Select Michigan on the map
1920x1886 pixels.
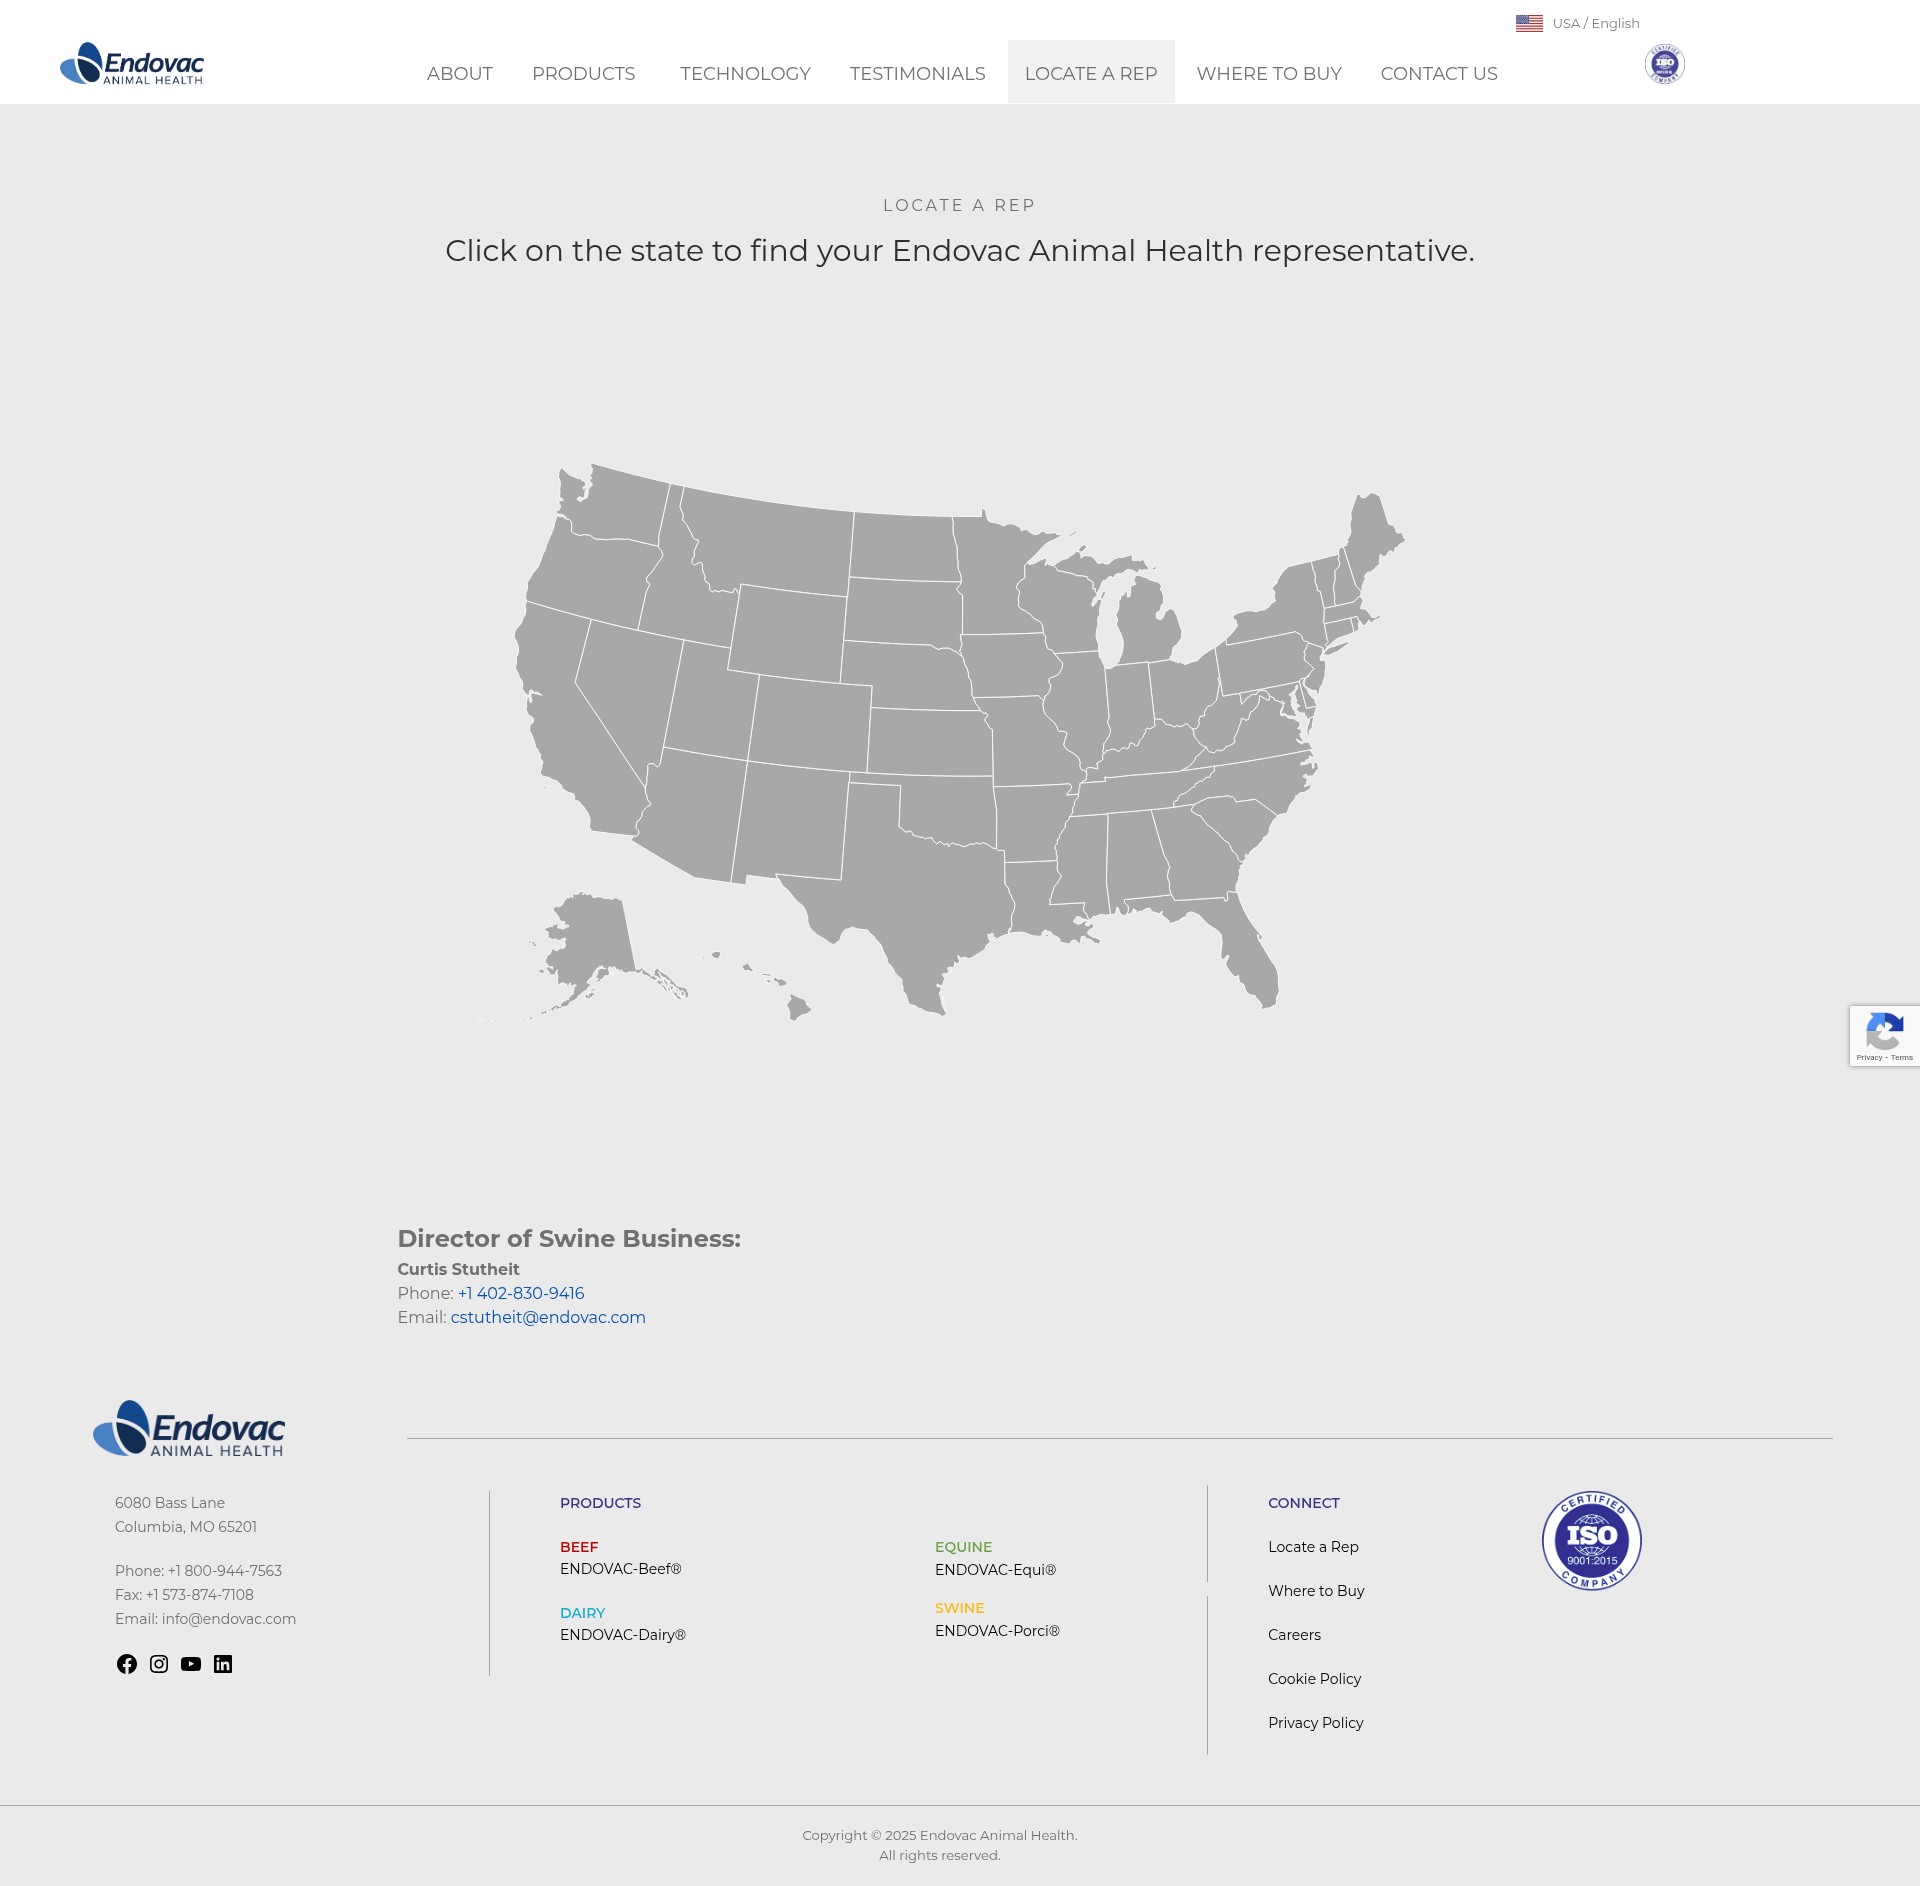click(1145, 625)
